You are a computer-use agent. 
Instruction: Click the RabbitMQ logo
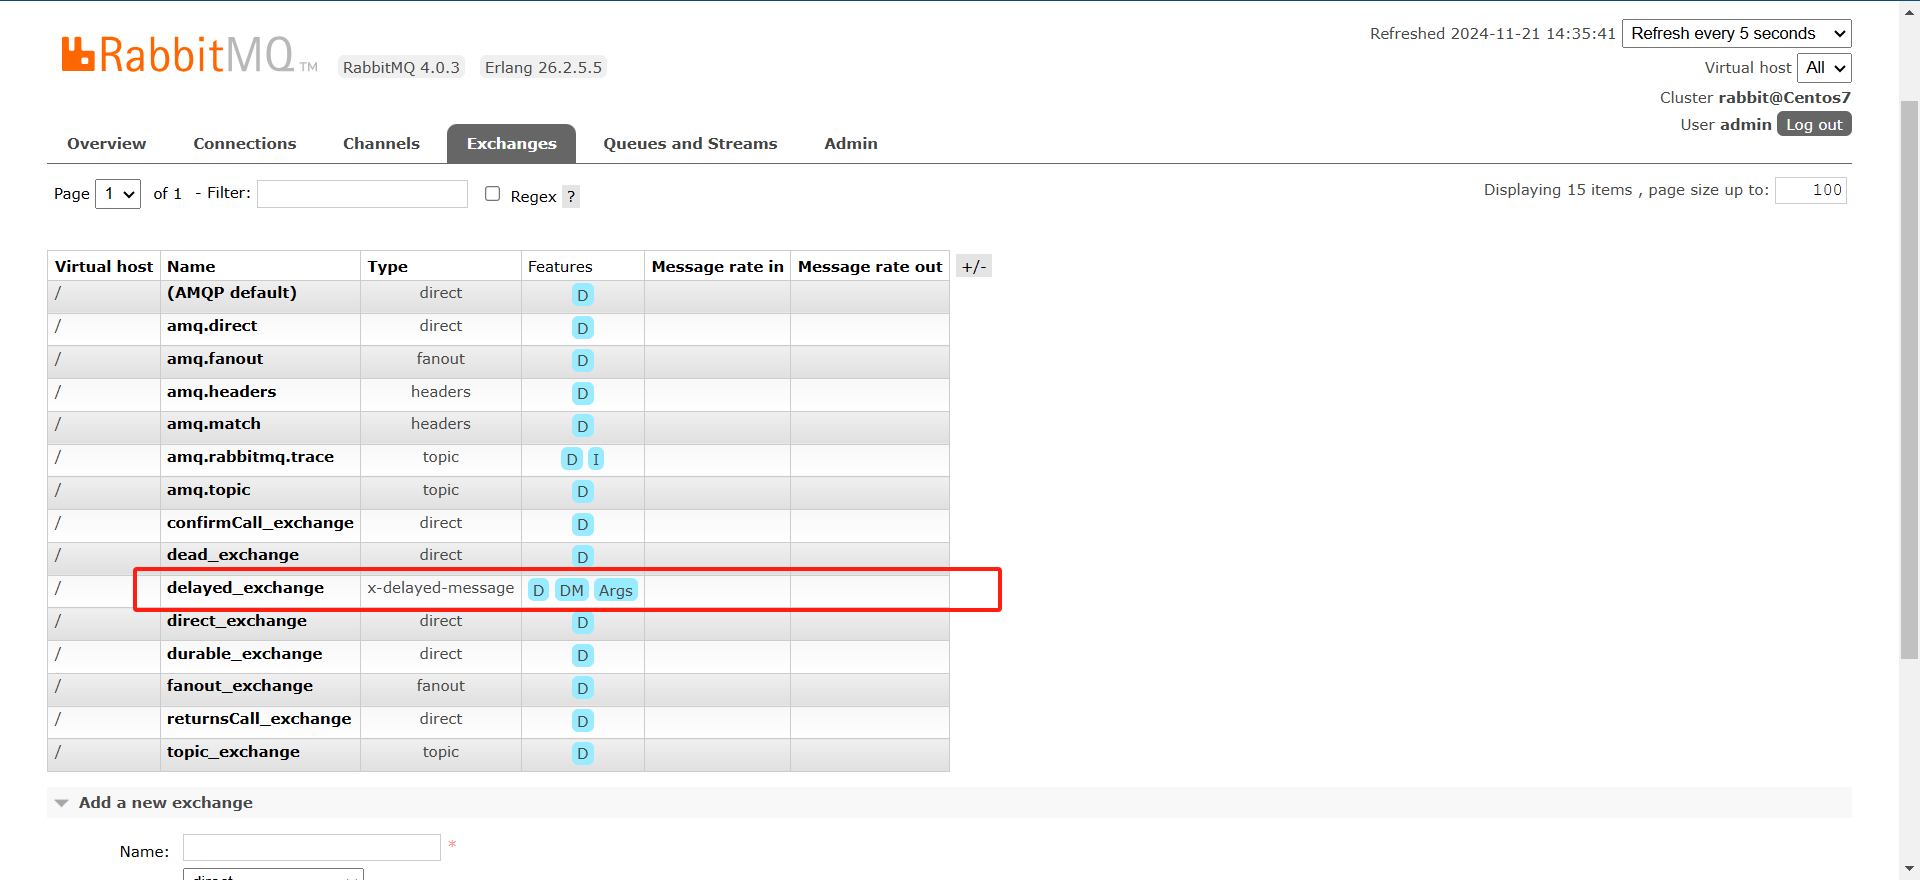point(190,55)
